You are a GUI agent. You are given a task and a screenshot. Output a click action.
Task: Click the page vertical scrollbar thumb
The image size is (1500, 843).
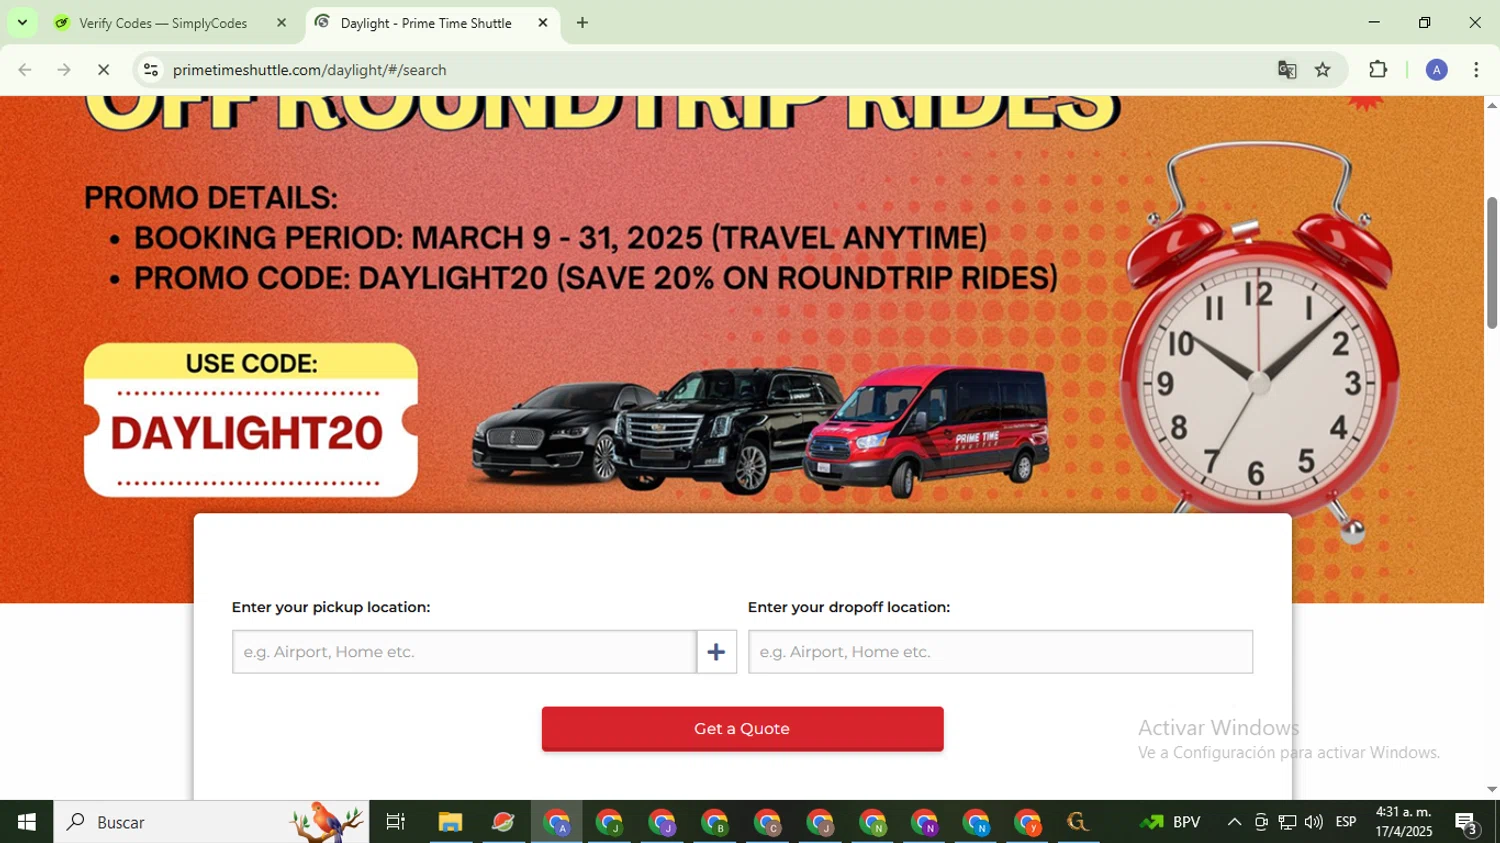[x=1491, y=263]
